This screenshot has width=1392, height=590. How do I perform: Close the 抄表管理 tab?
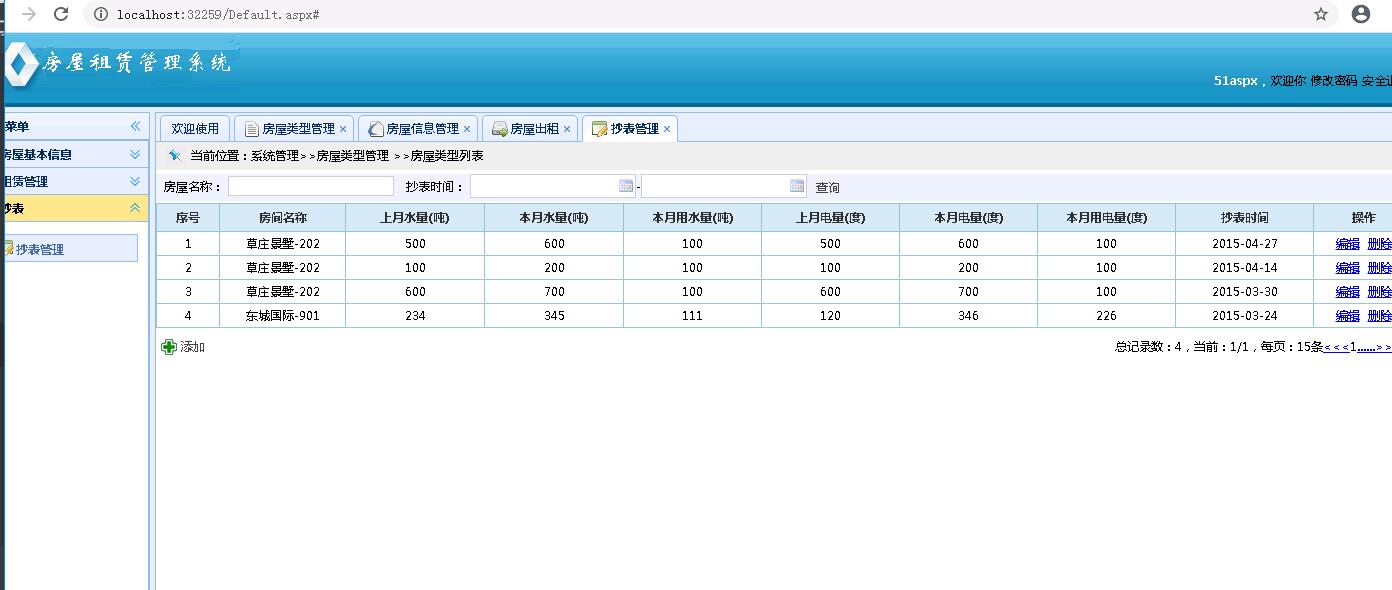[667, 129]
